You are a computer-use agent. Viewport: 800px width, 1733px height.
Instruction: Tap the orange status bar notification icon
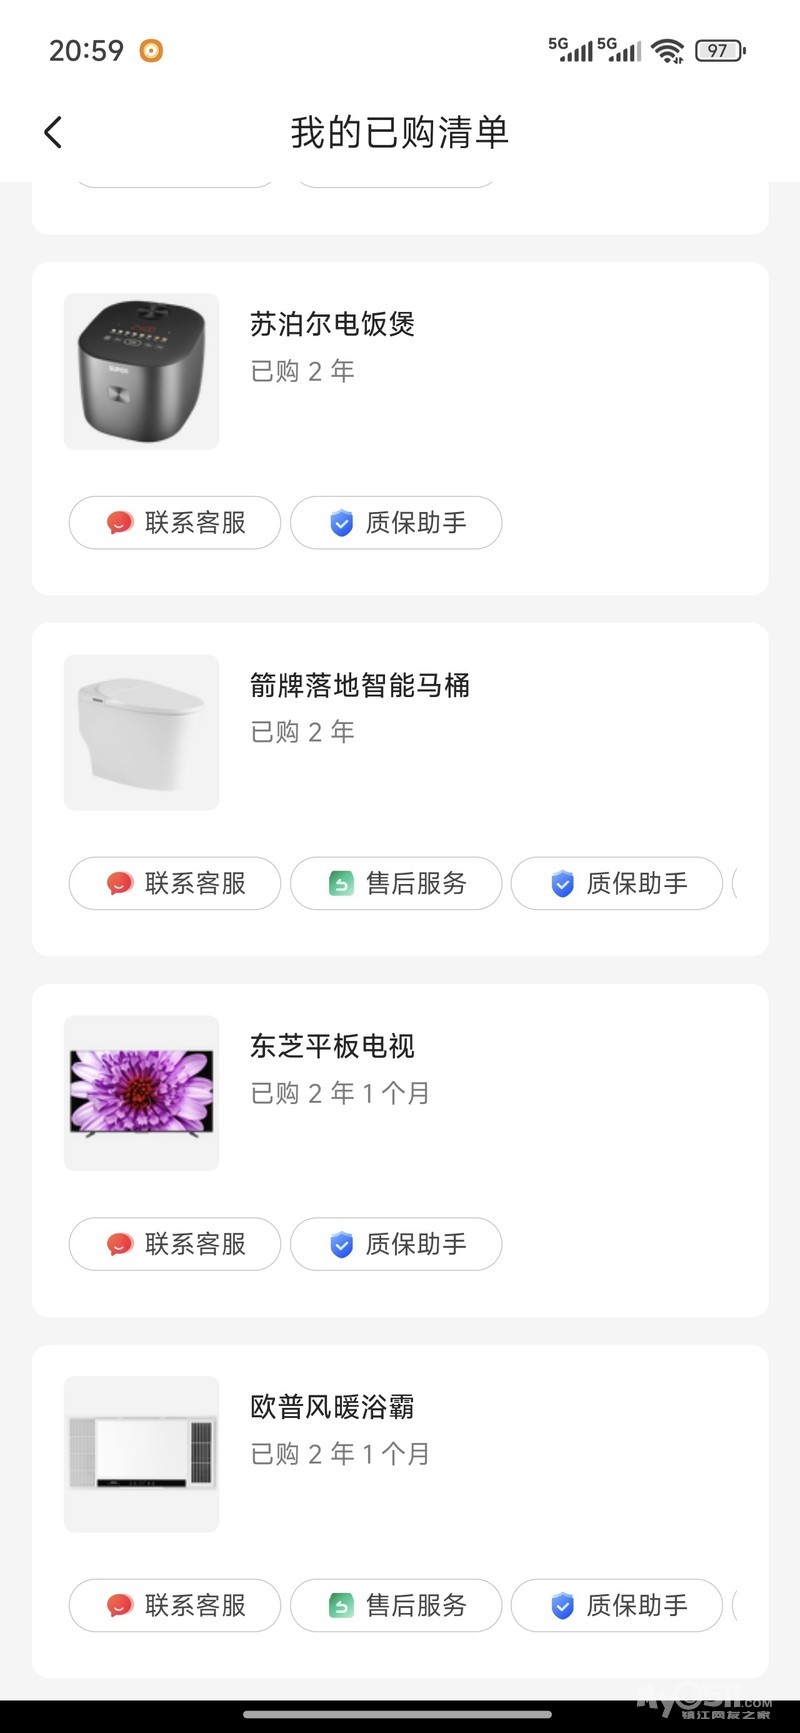pos(151,50)
